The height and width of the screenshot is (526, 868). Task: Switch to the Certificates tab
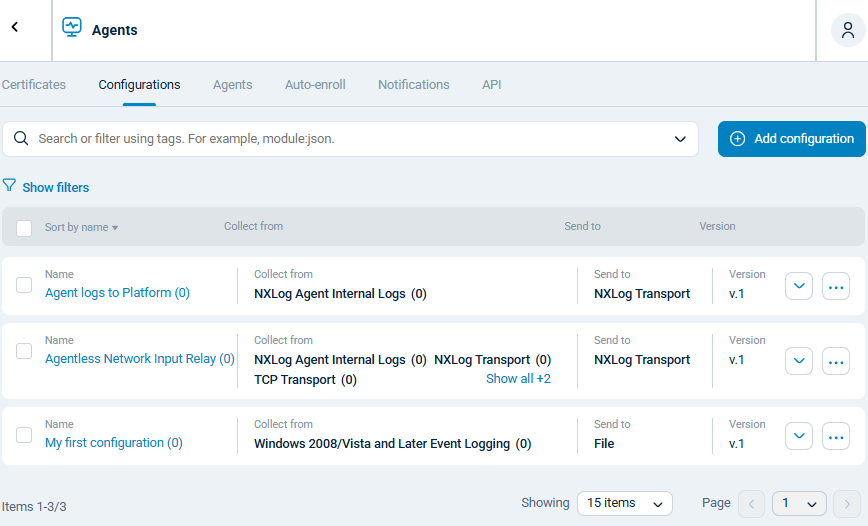tap(34, 85)
